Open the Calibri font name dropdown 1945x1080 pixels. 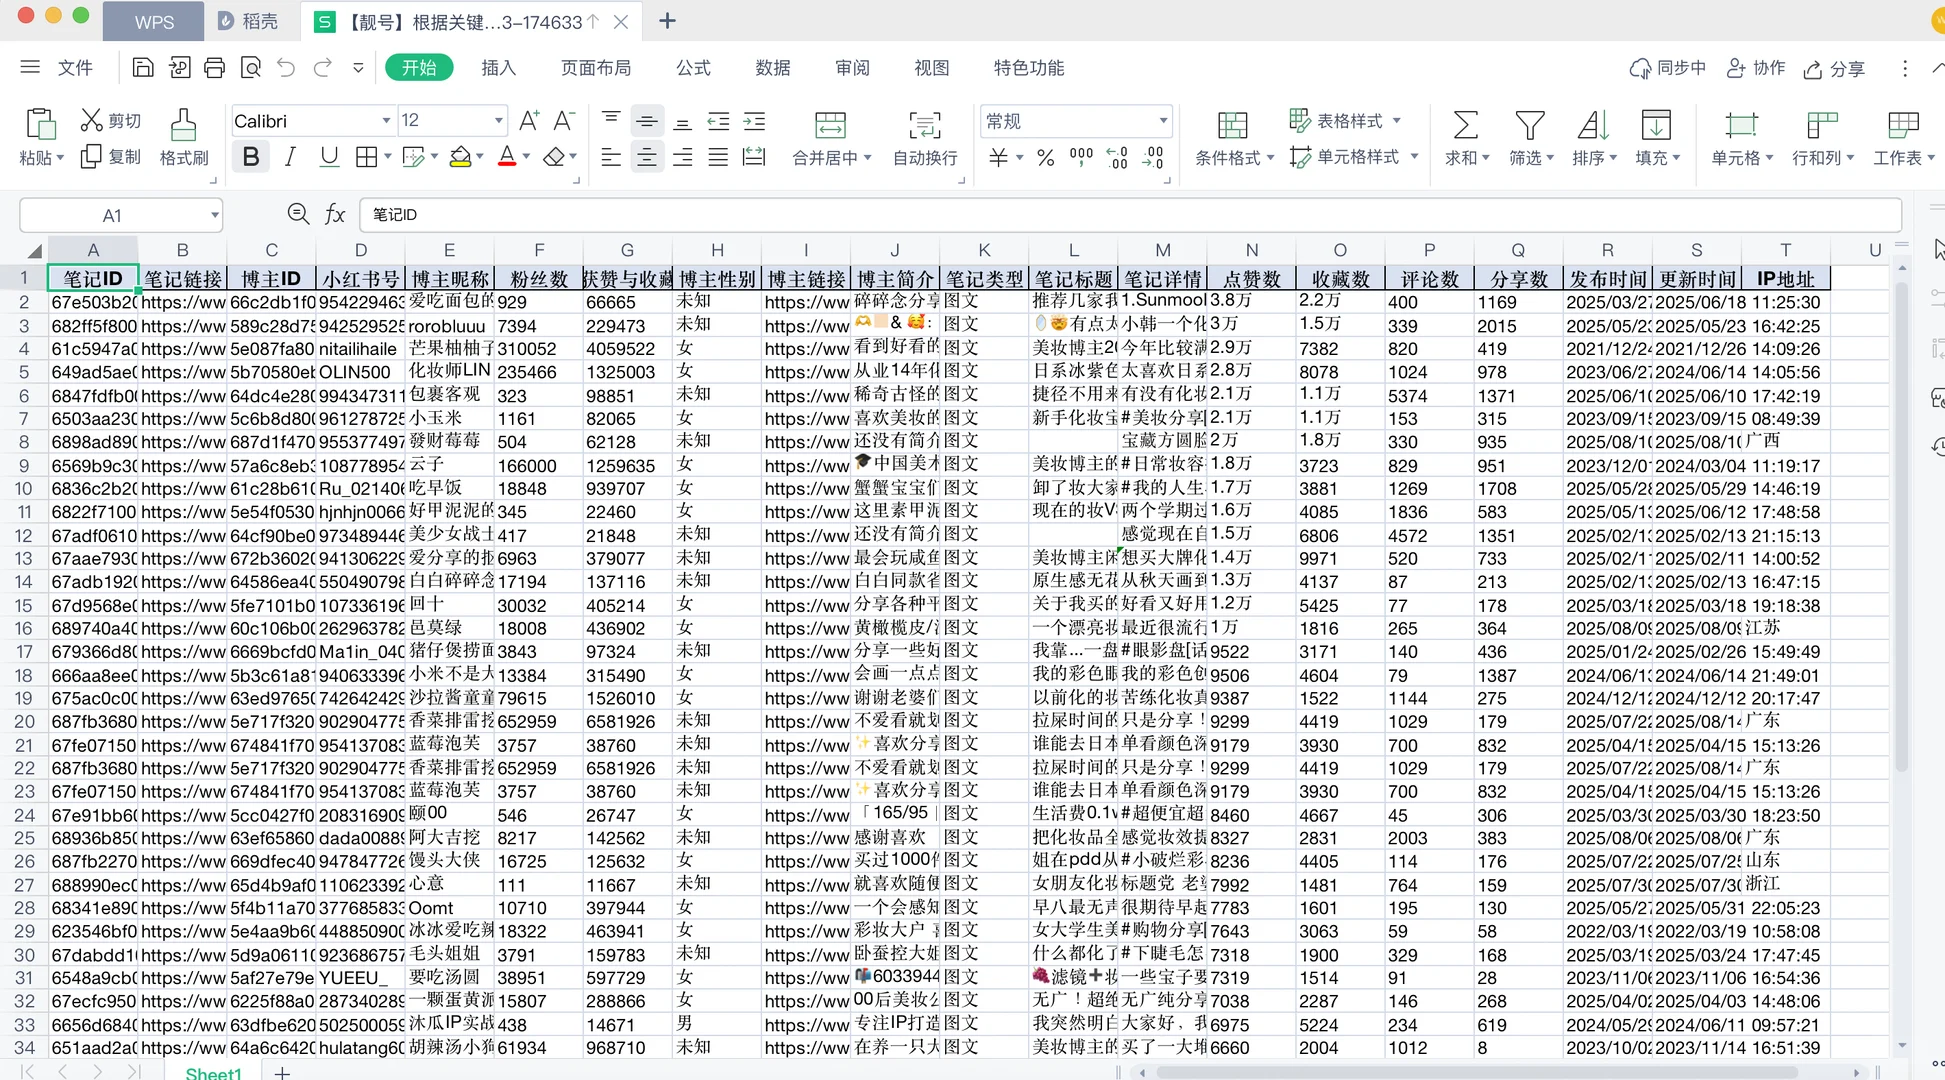point(385,121)
